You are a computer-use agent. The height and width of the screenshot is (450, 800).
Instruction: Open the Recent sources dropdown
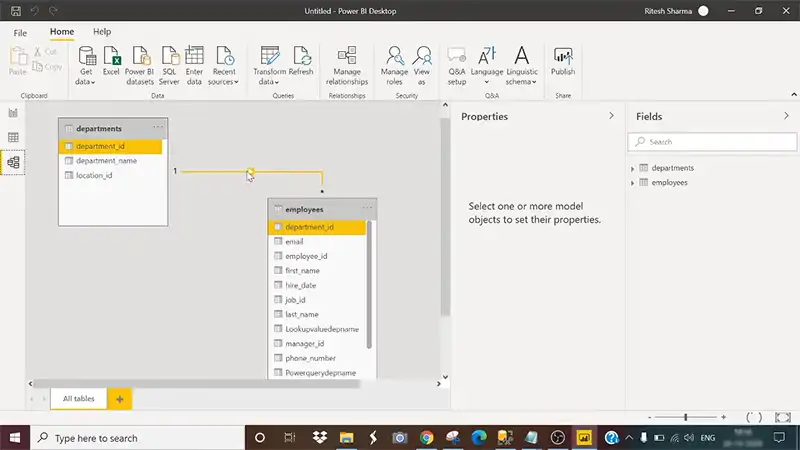pyautogui.click(x=223, y=65)
